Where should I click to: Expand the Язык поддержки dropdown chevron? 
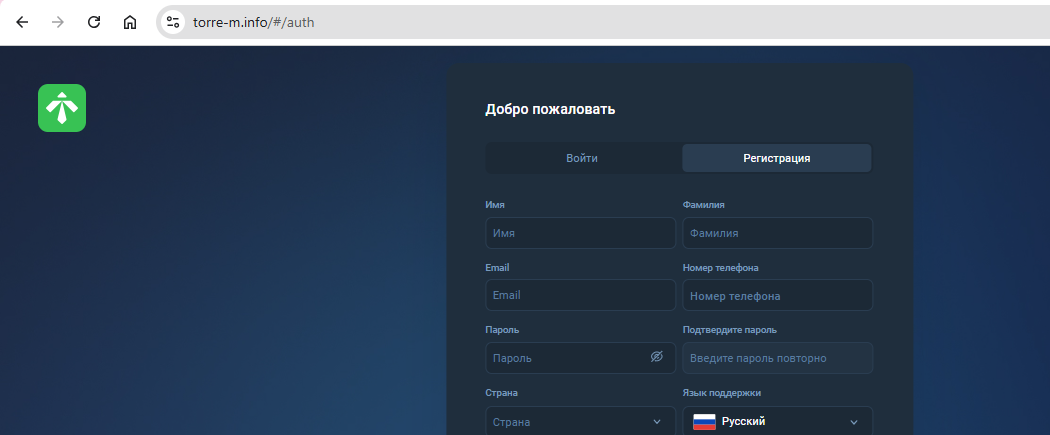click(x=854, y=422)
